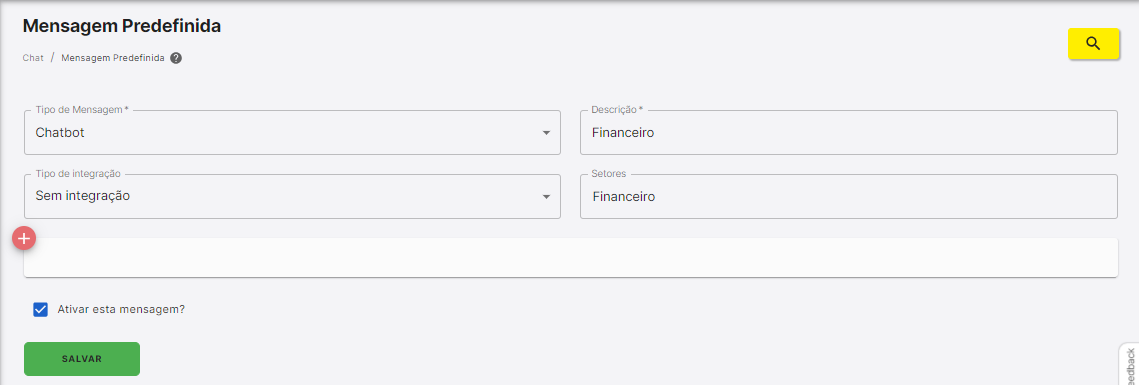Click the Mensagem Predefinida page heading

(122, 26)
